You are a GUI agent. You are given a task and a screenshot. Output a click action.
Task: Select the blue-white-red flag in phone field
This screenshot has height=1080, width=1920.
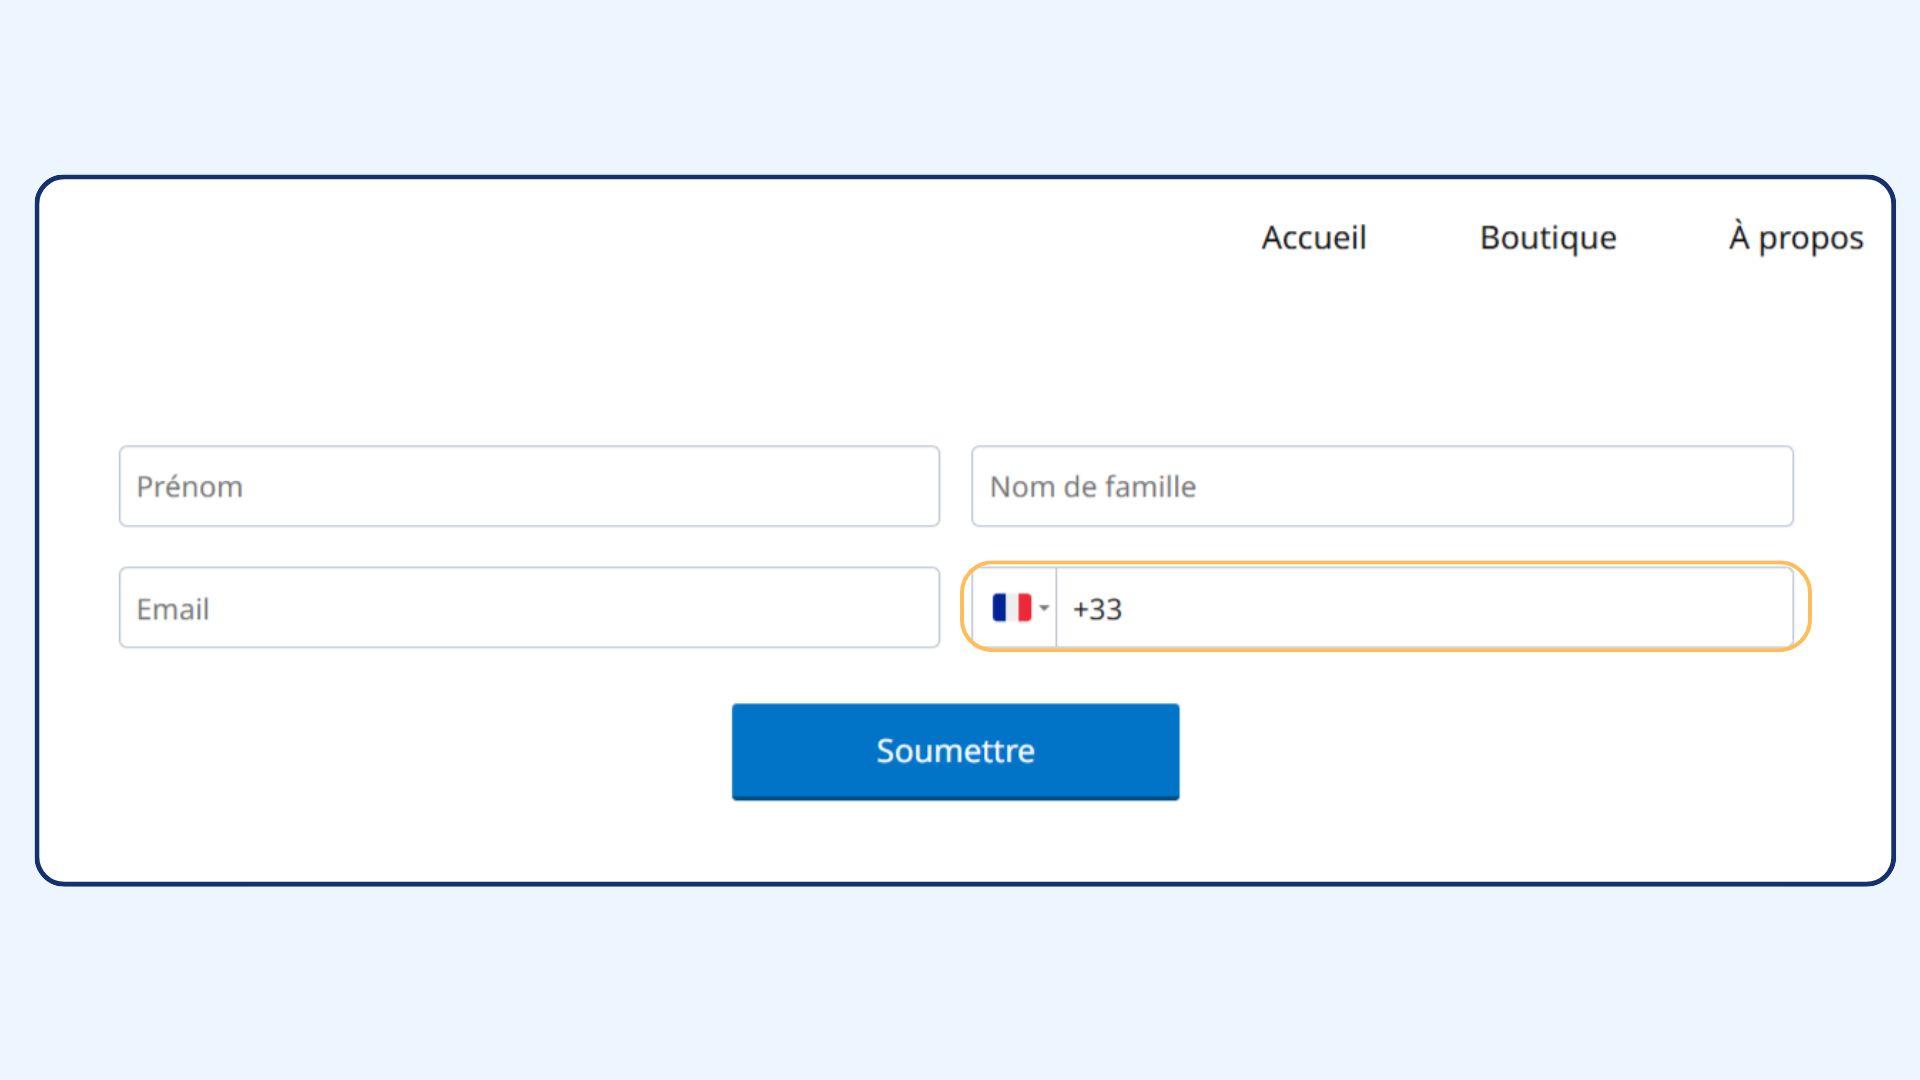click(1011, 608)
